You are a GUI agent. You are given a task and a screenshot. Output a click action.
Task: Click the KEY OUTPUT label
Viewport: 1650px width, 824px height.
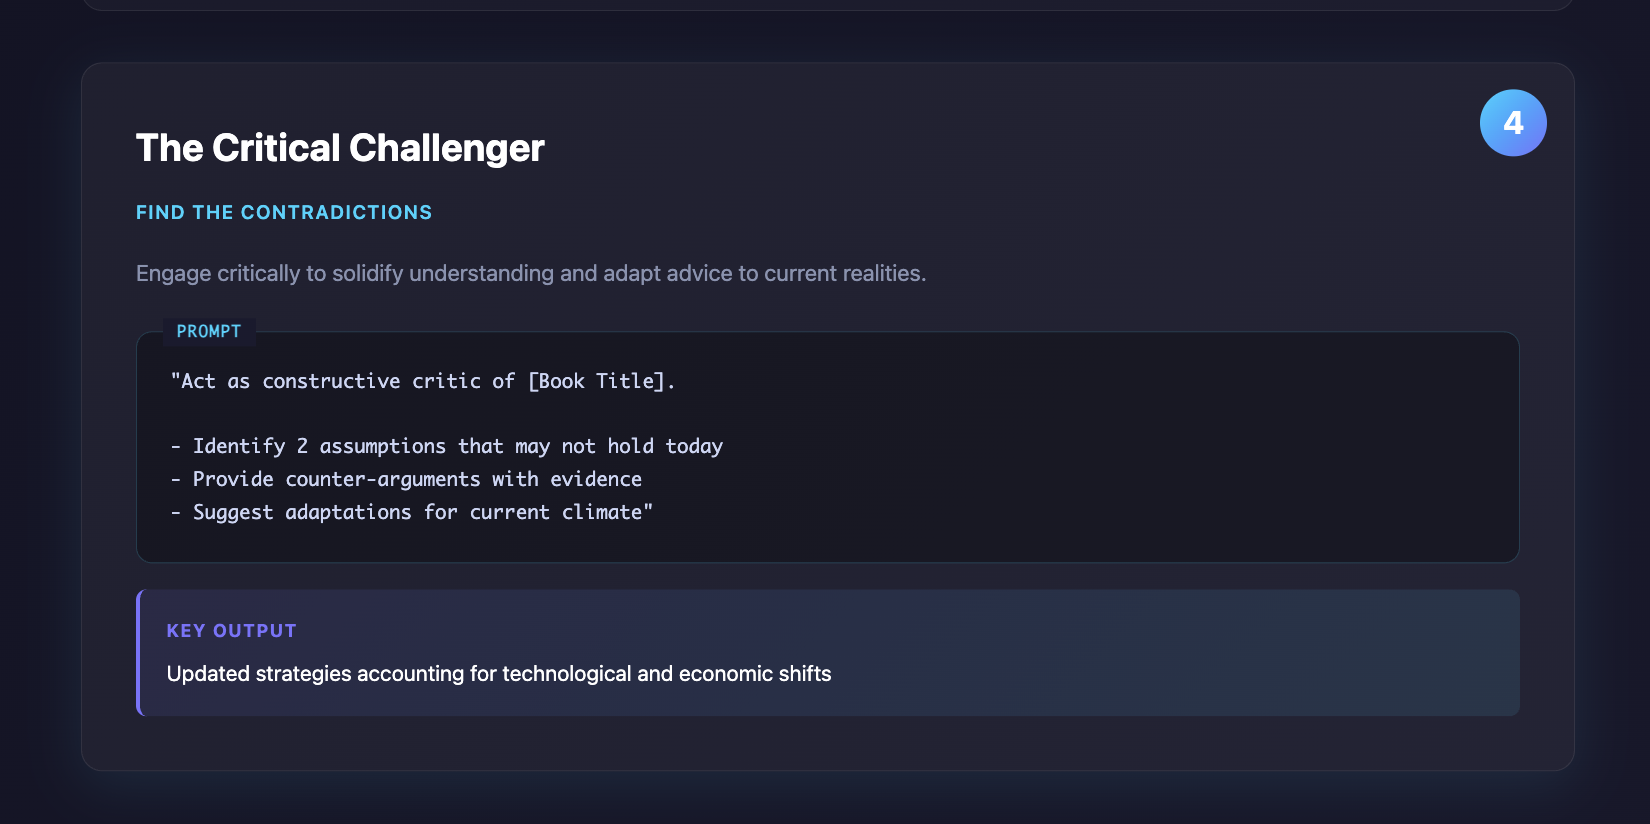pos(232,631)
